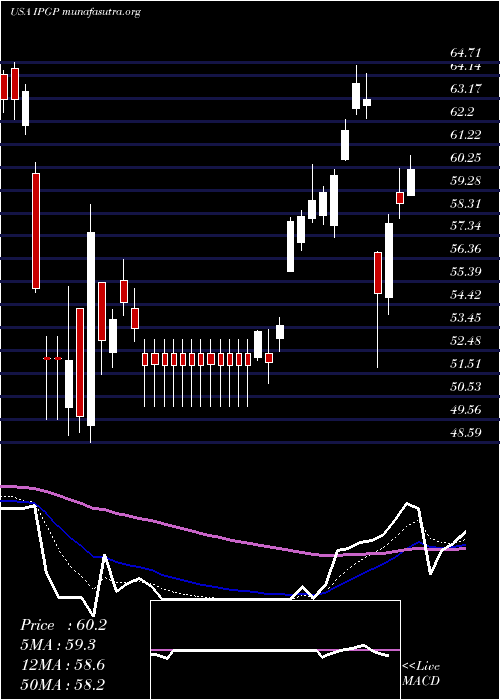The height and width of the screenshot is (700, 500).
Task: Click the 5MA : 59.3 readout
Action: pyautogui.click(x=58, y=645)
